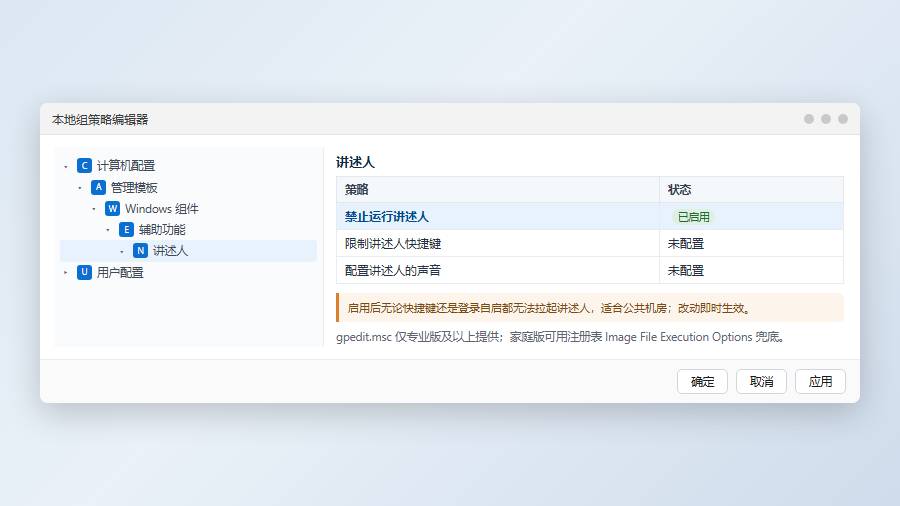This screenshot has height=506, width=900.
Task: Click the 应用 button
Action: [x=820, y=382]
